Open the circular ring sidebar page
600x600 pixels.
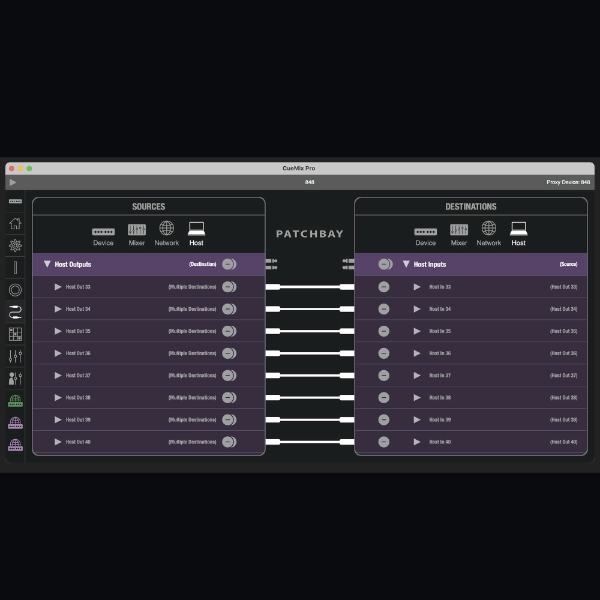[x=15, y=290]
